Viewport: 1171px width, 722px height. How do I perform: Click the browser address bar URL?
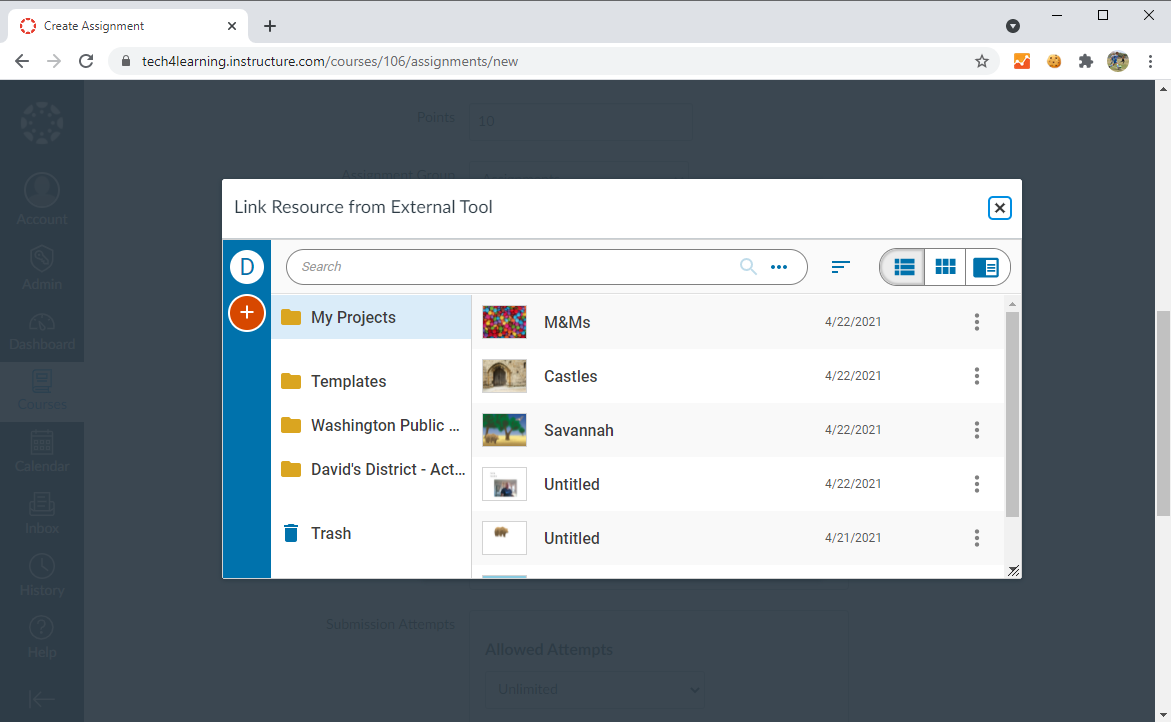pos(330,61)
